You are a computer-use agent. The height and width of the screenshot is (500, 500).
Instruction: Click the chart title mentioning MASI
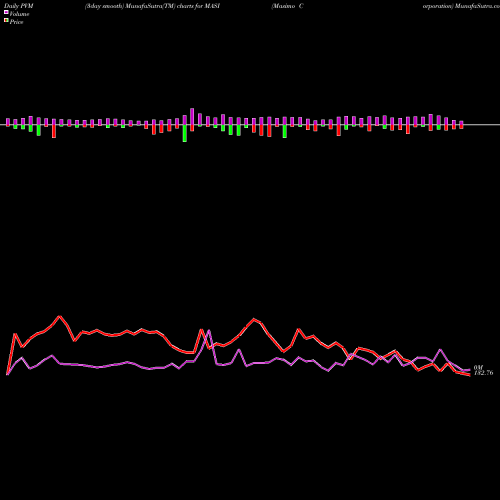(x=152, y=6)
